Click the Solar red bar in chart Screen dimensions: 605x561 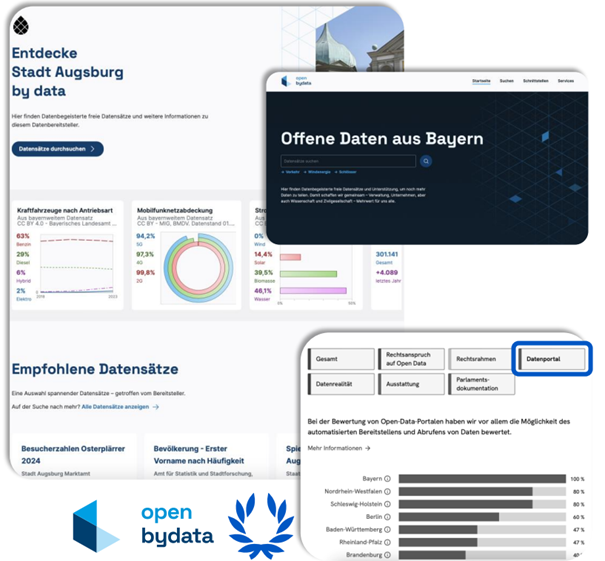(x=291, y=257)
